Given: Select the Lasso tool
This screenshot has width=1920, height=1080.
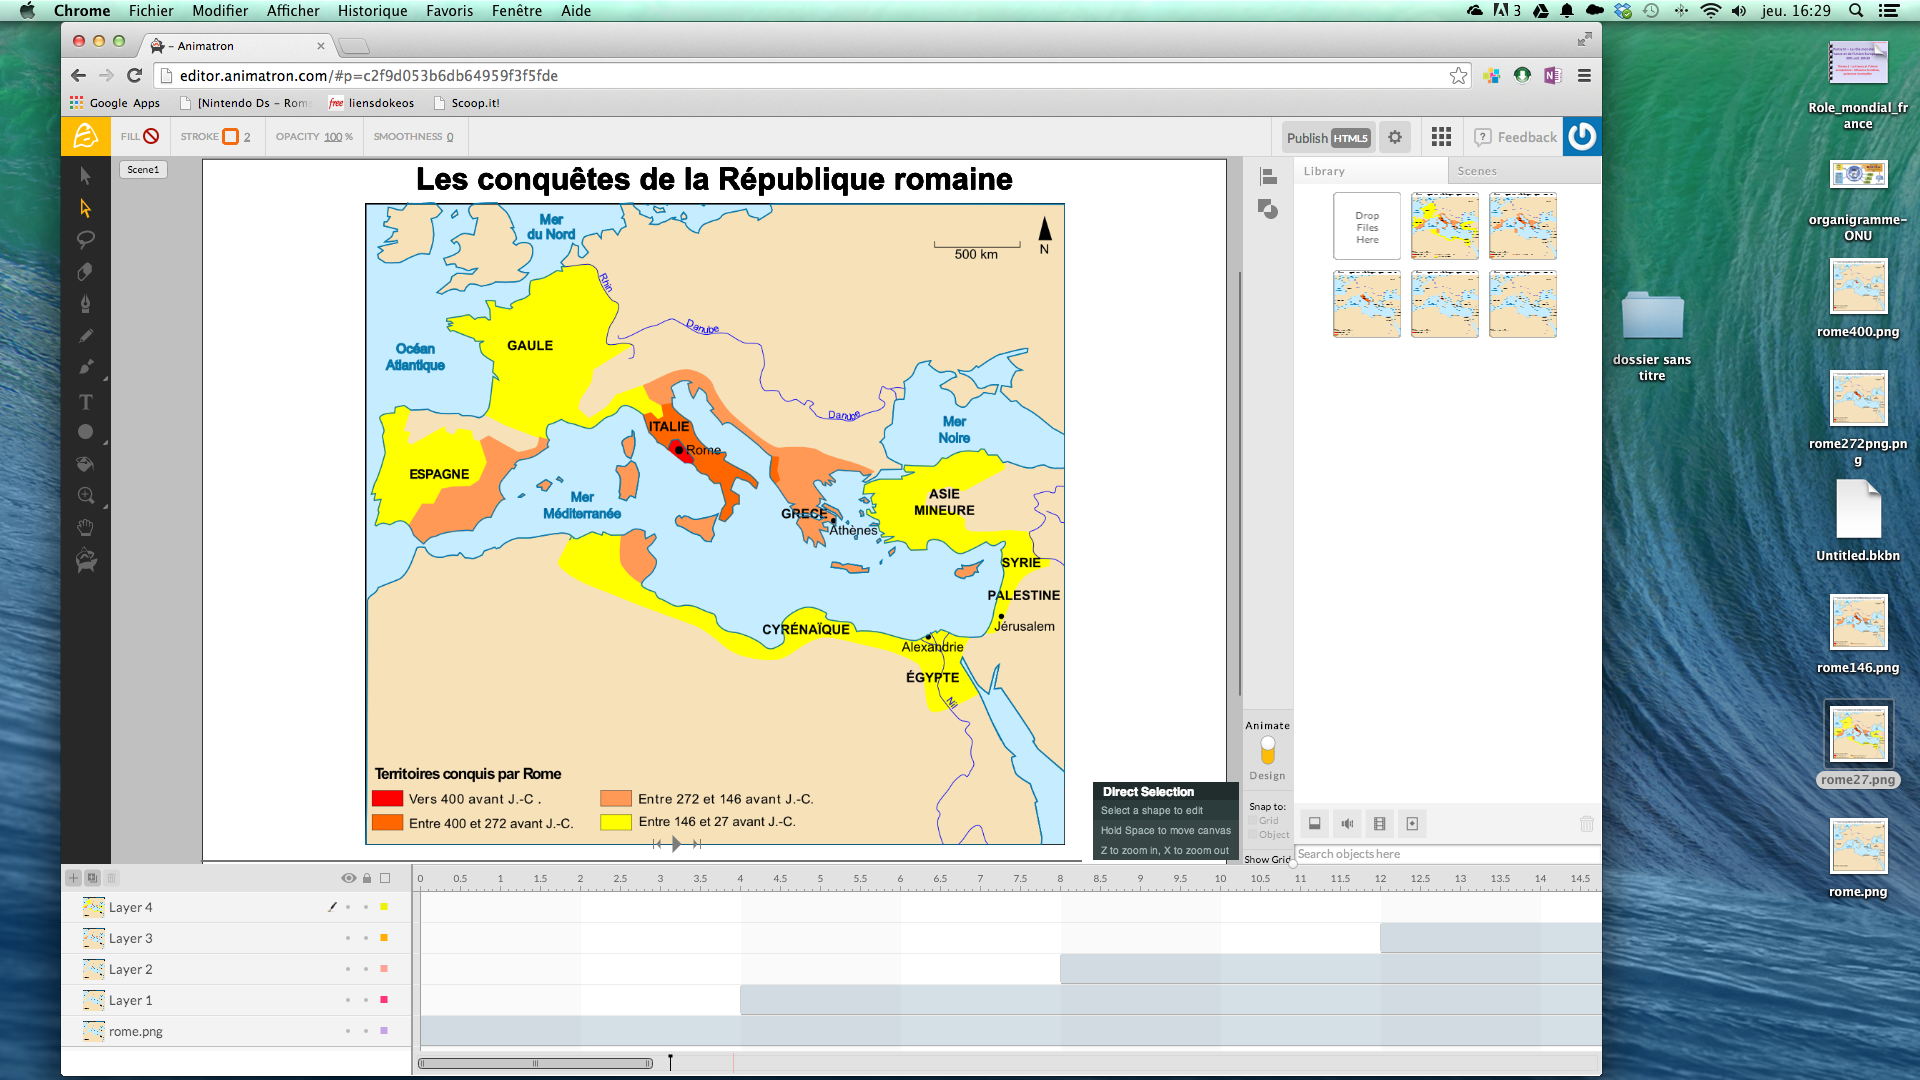Looking at the screenshot, I should pos(85,240).
